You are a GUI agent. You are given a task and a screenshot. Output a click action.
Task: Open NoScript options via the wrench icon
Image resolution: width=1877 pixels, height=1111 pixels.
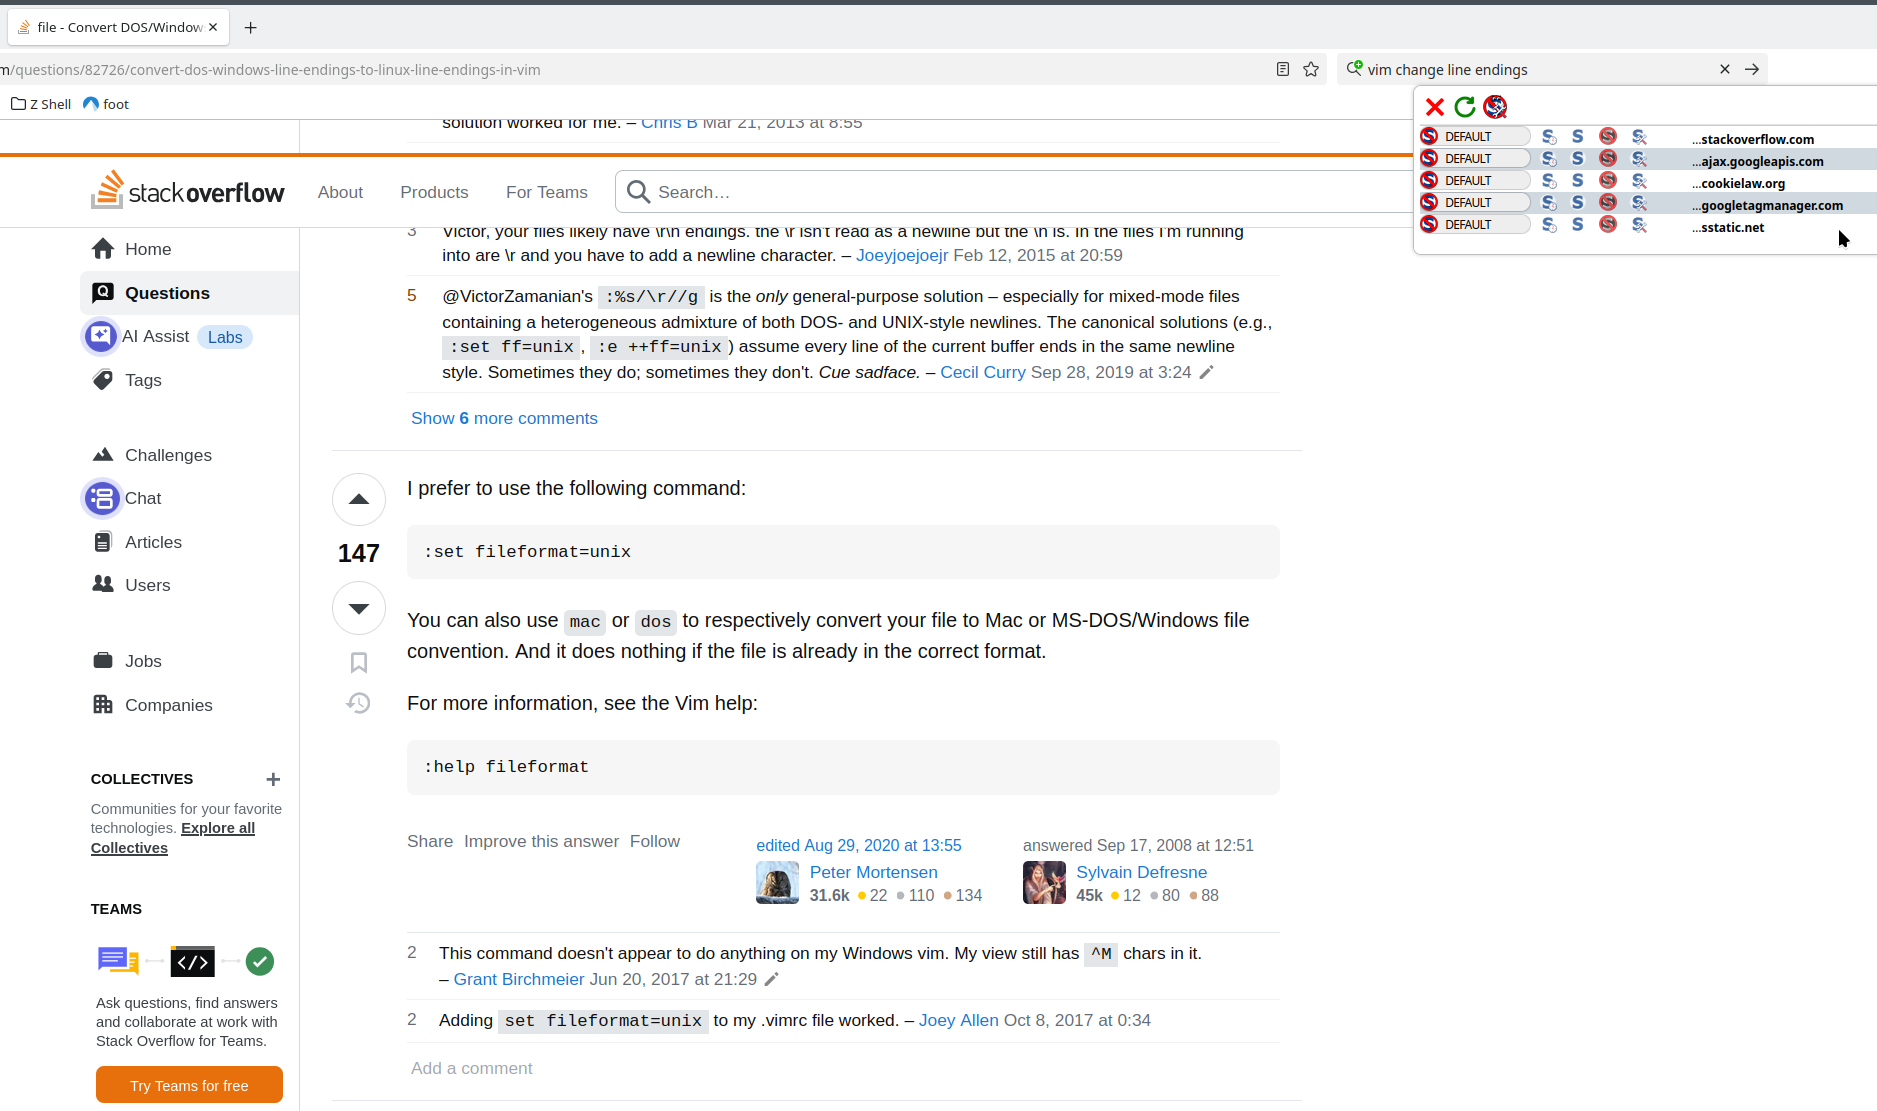(1494, 107)
